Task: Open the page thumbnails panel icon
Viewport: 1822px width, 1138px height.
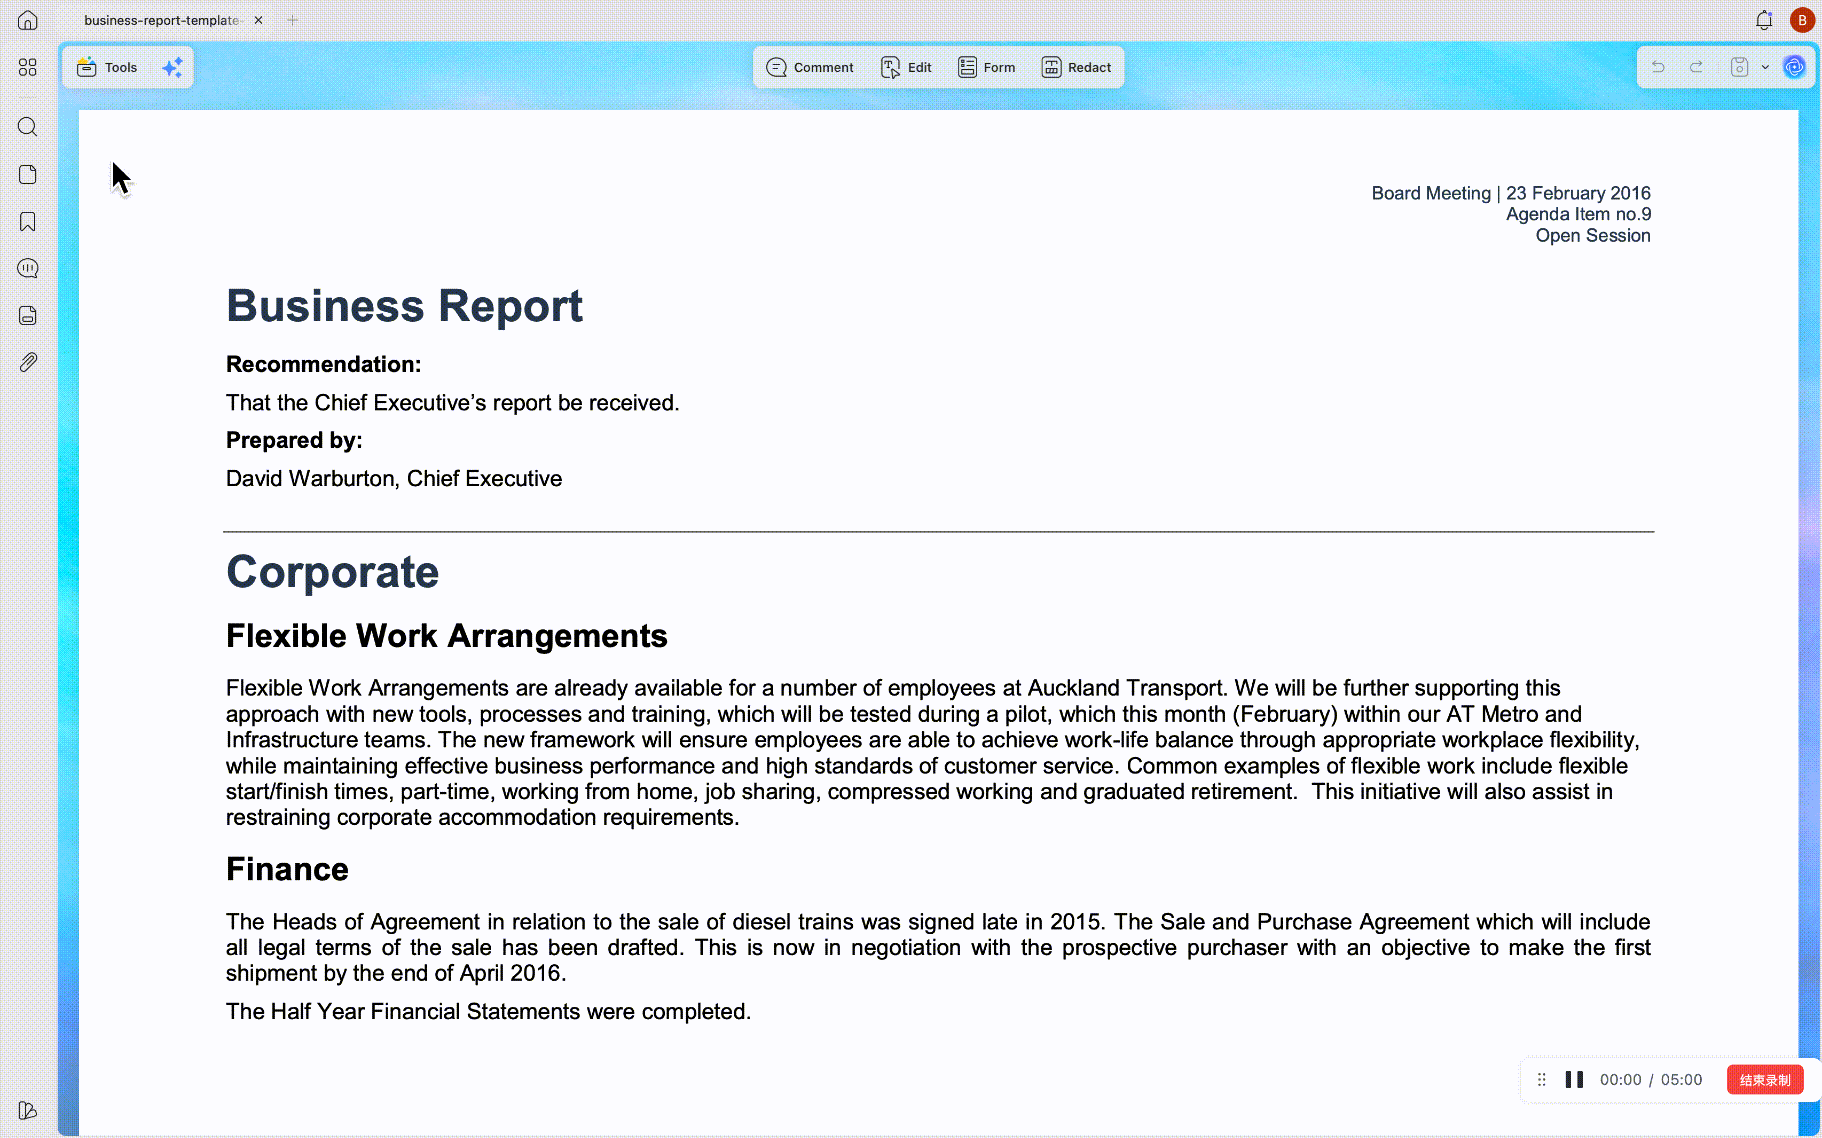Action: point(28,174)
